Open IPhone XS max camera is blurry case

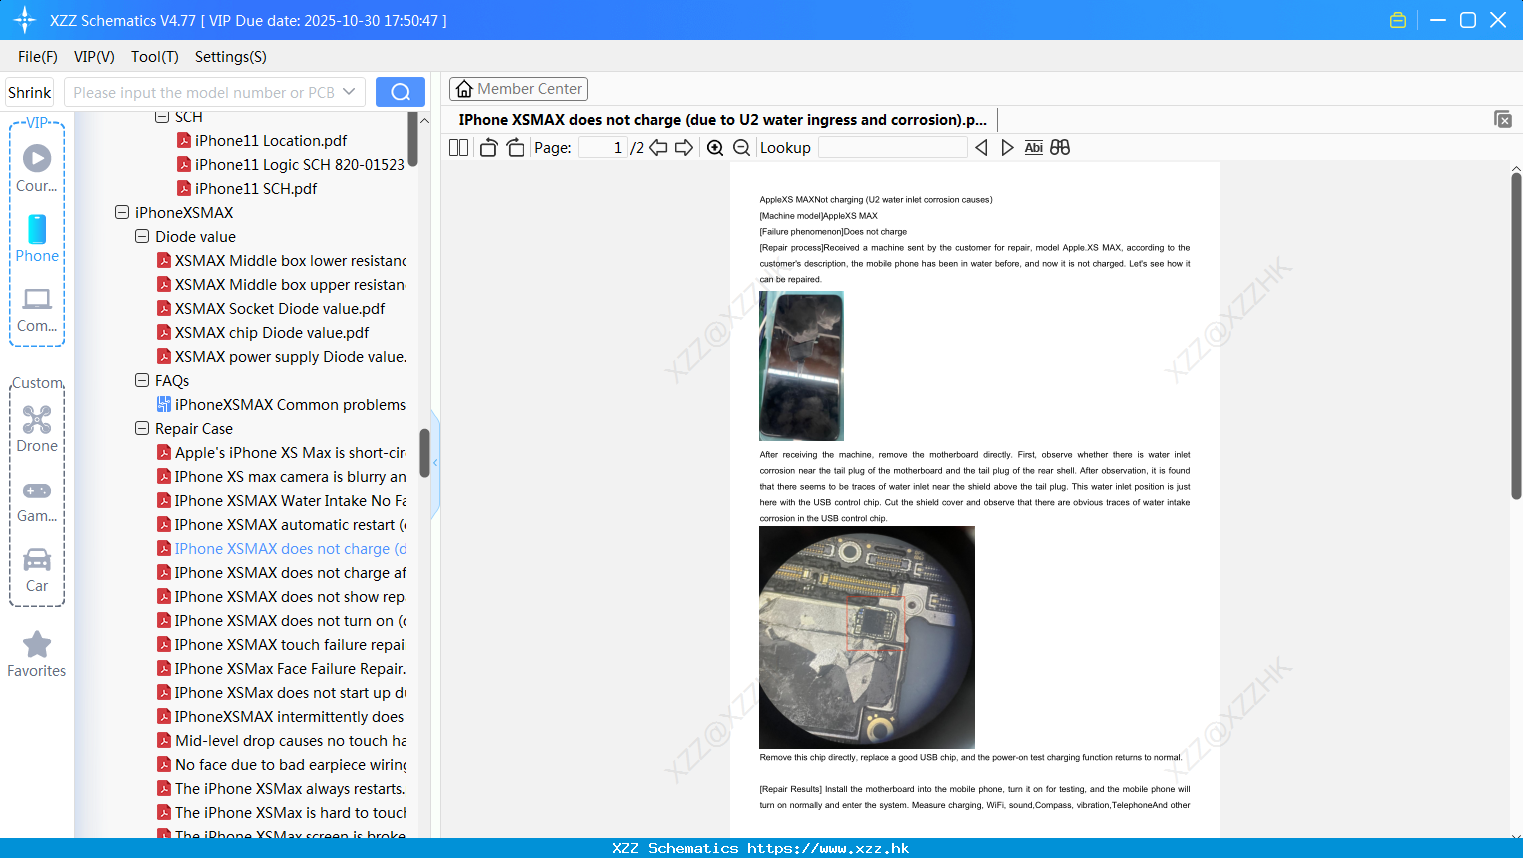click(281, 477)
